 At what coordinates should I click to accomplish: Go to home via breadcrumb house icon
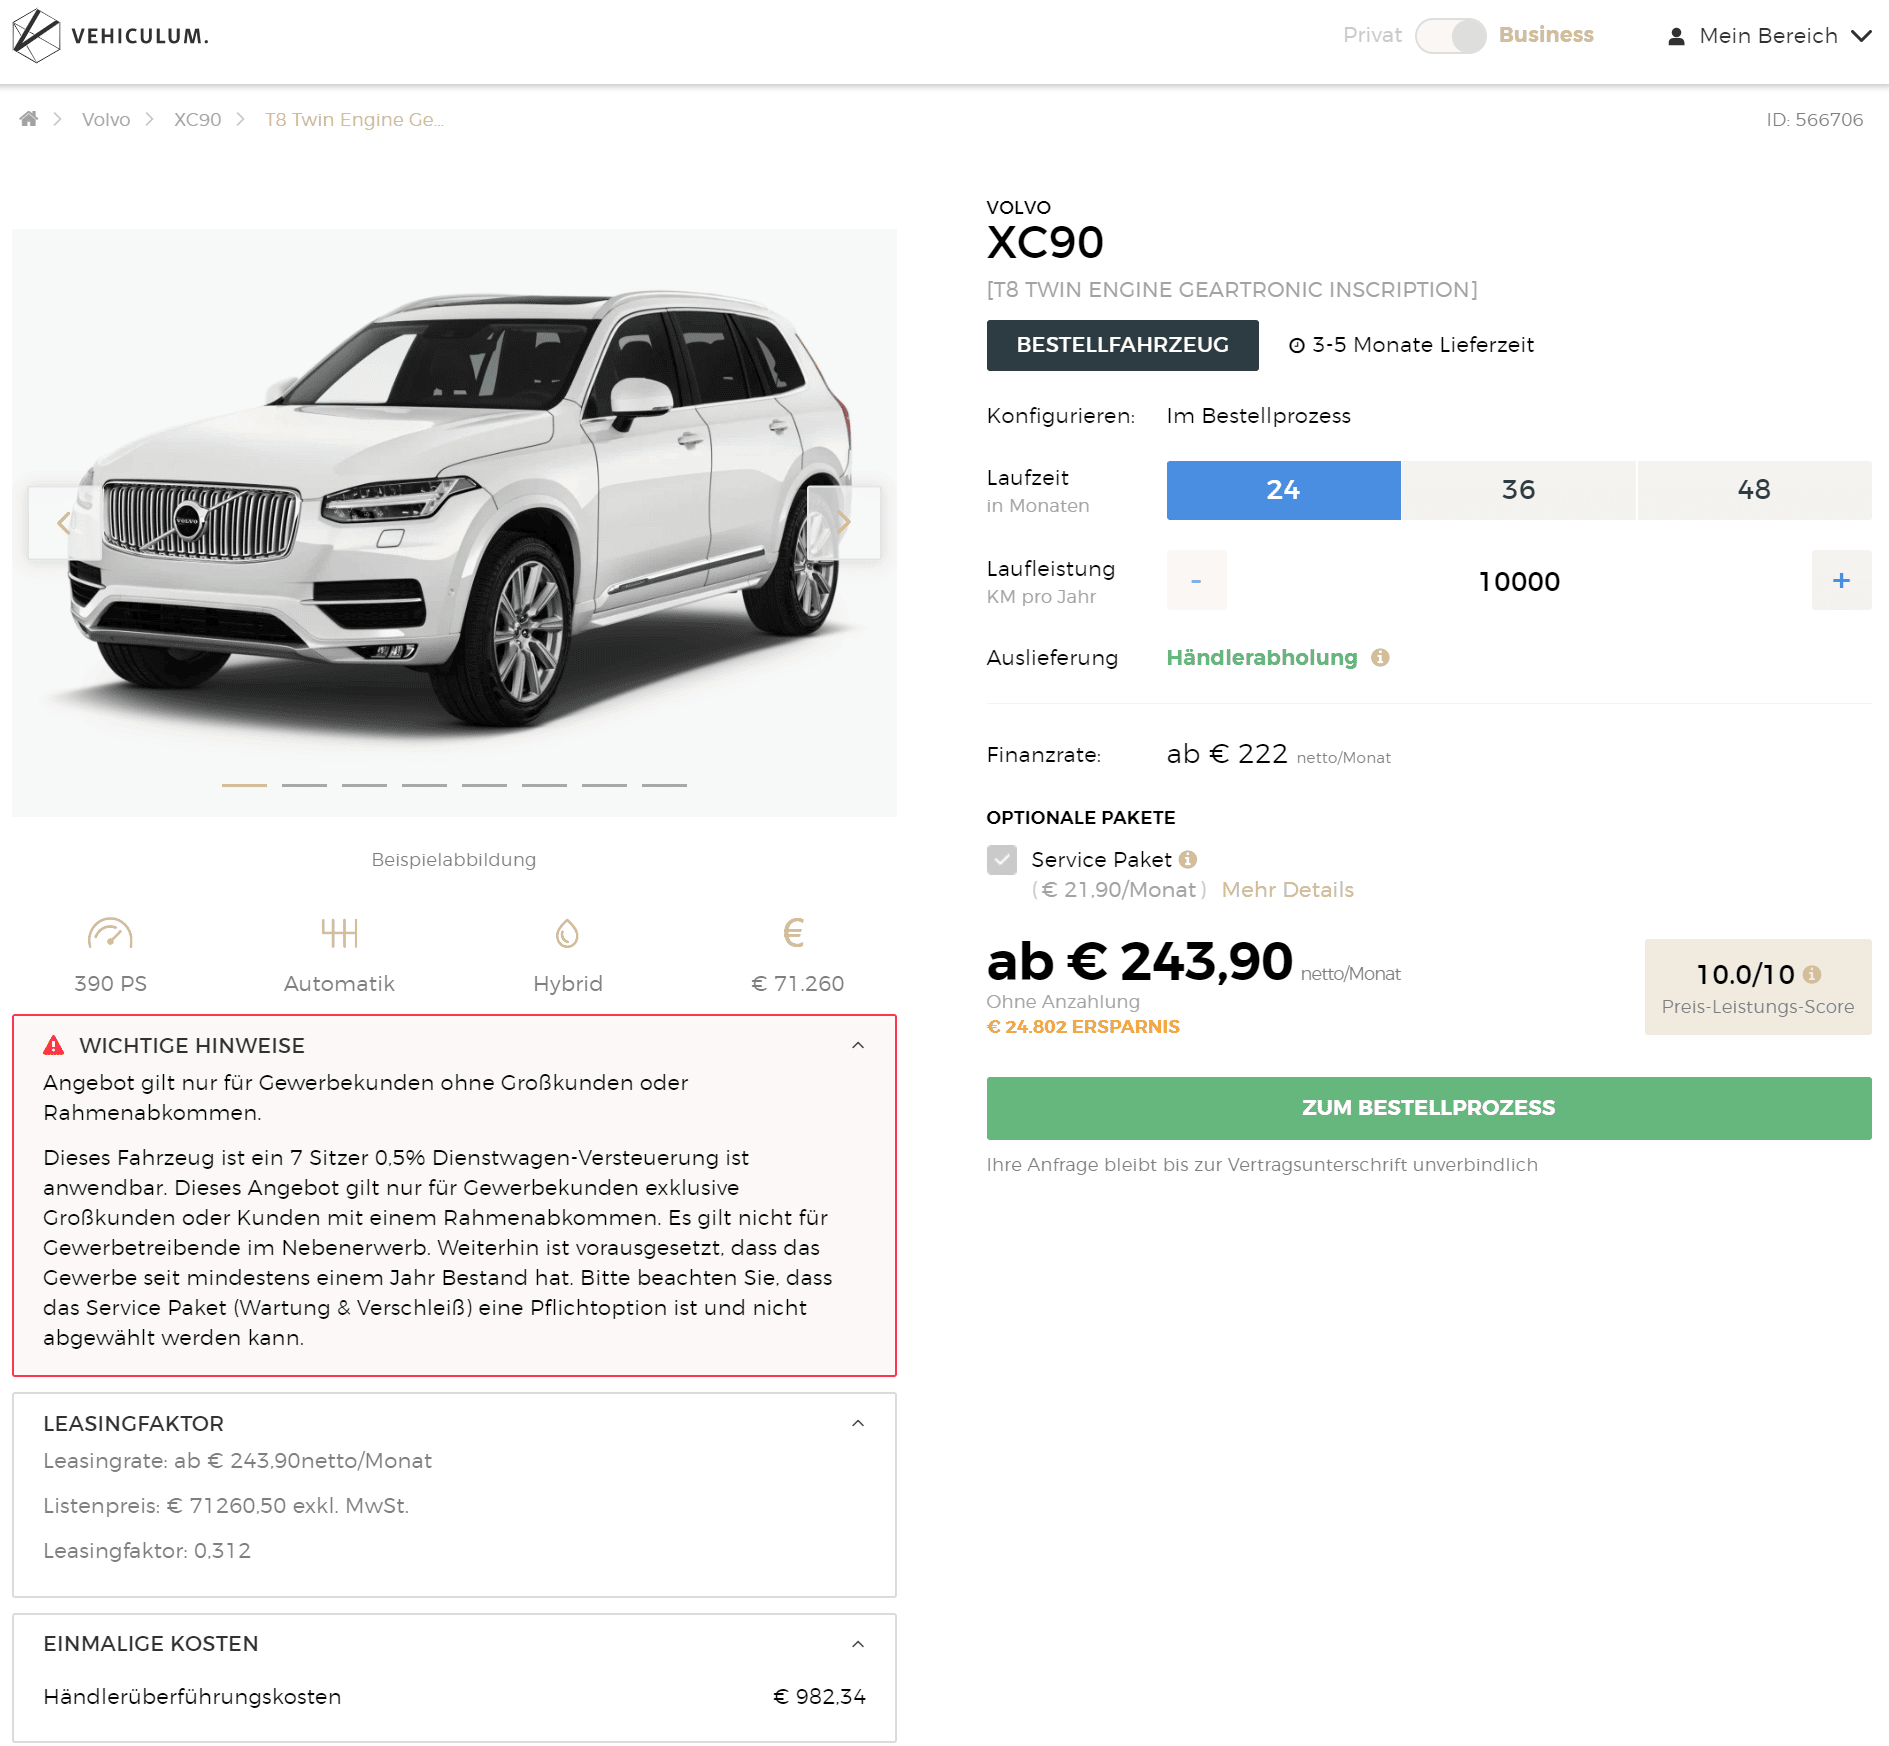29,119
